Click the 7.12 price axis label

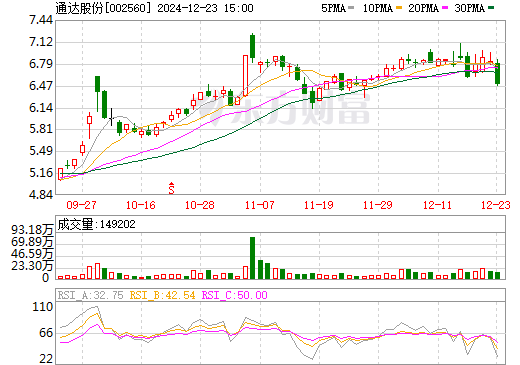point(41,42)
